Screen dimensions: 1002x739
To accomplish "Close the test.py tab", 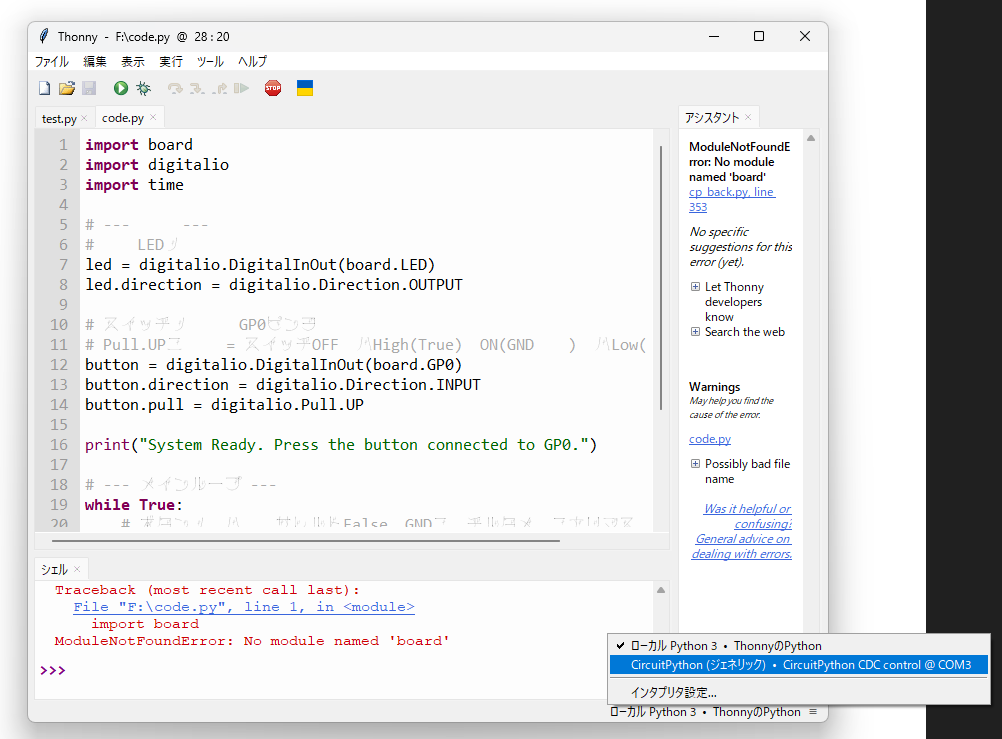I will click(x=84, y=119).
